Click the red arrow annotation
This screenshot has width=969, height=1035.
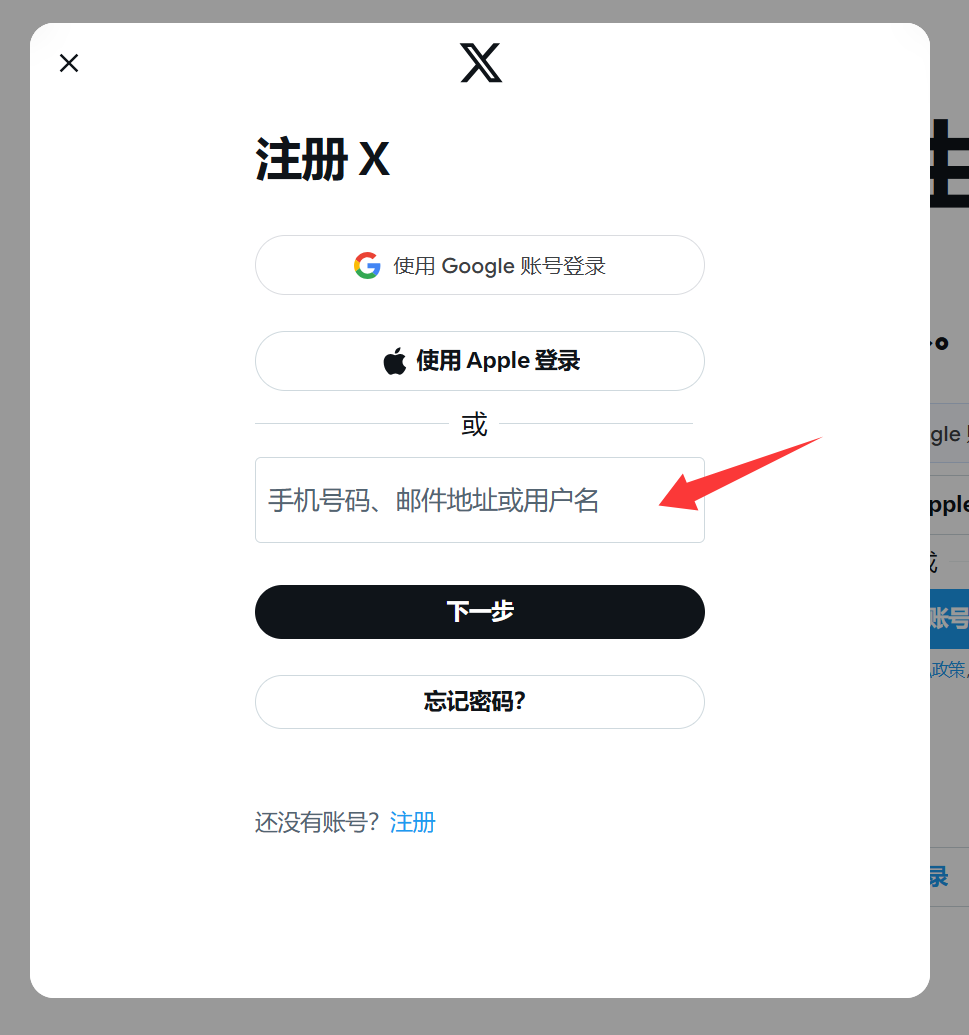pos(740,473)
